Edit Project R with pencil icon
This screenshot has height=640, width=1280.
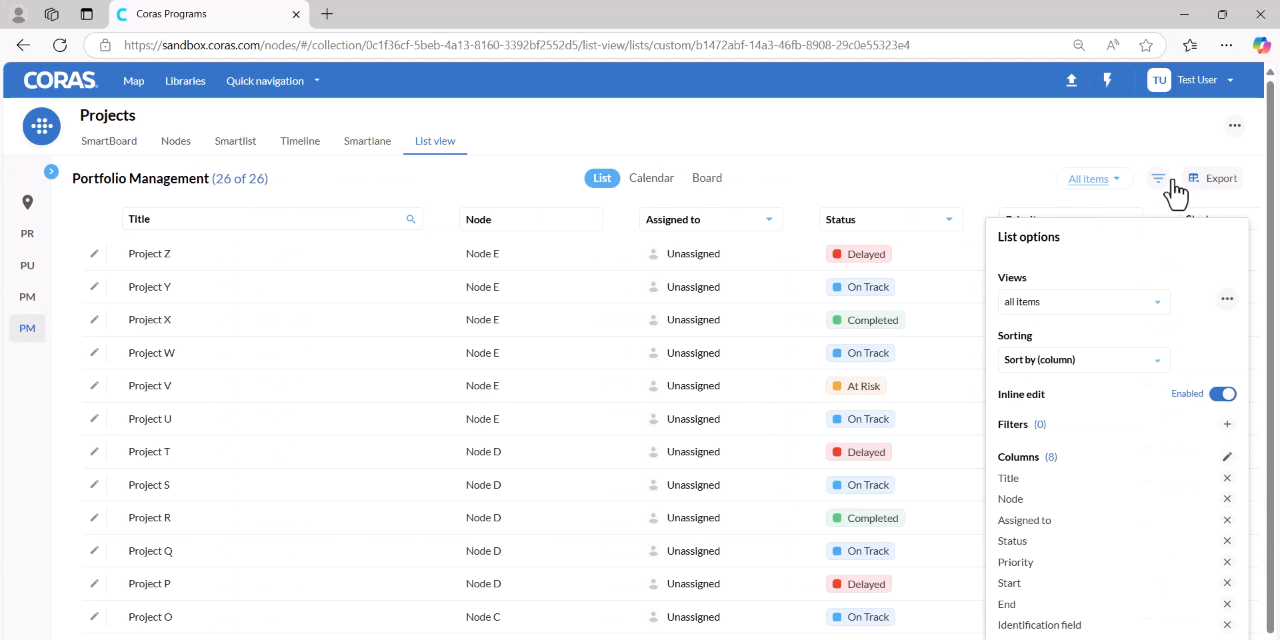click(94, 517)
